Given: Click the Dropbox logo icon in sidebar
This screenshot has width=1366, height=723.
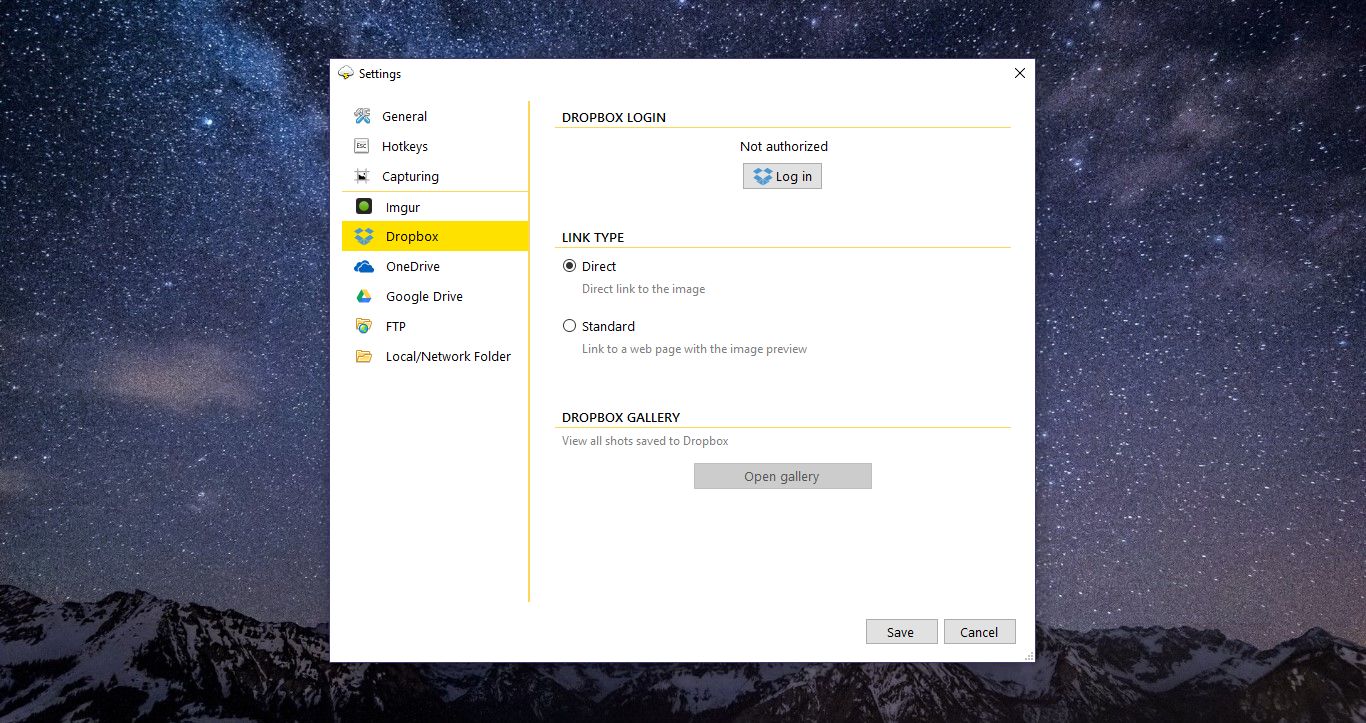Looking at the screenshot, I should coord(364,237).
